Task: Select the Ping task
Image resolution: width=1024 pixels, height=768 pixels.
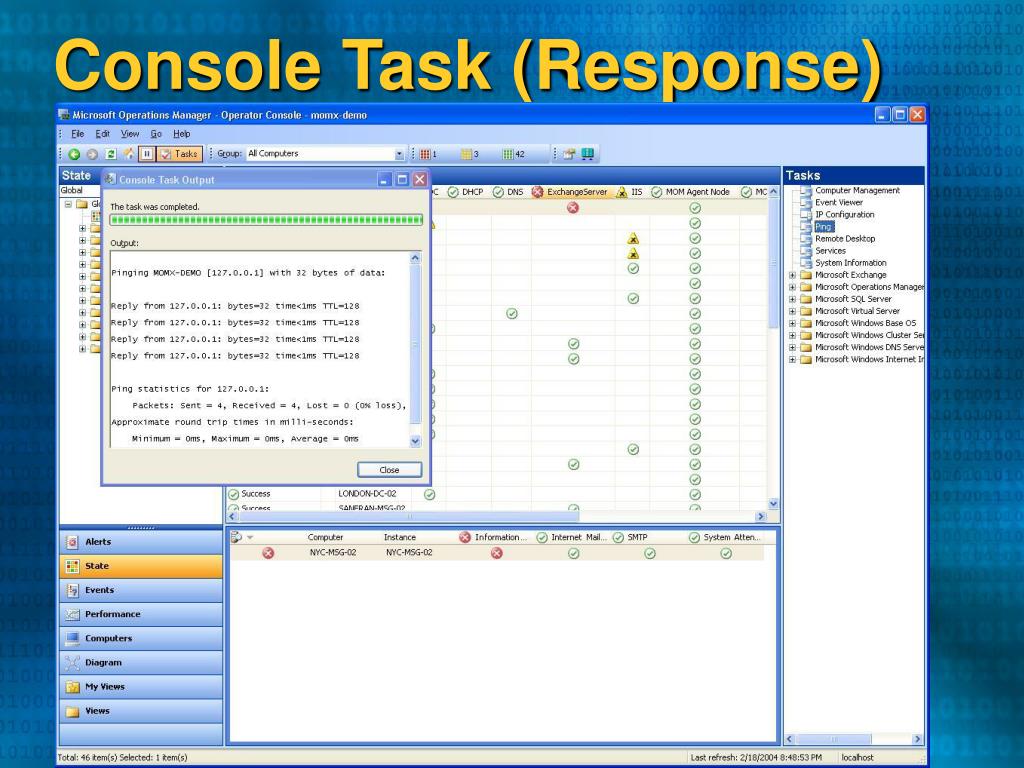Action: tap(824, 227)
